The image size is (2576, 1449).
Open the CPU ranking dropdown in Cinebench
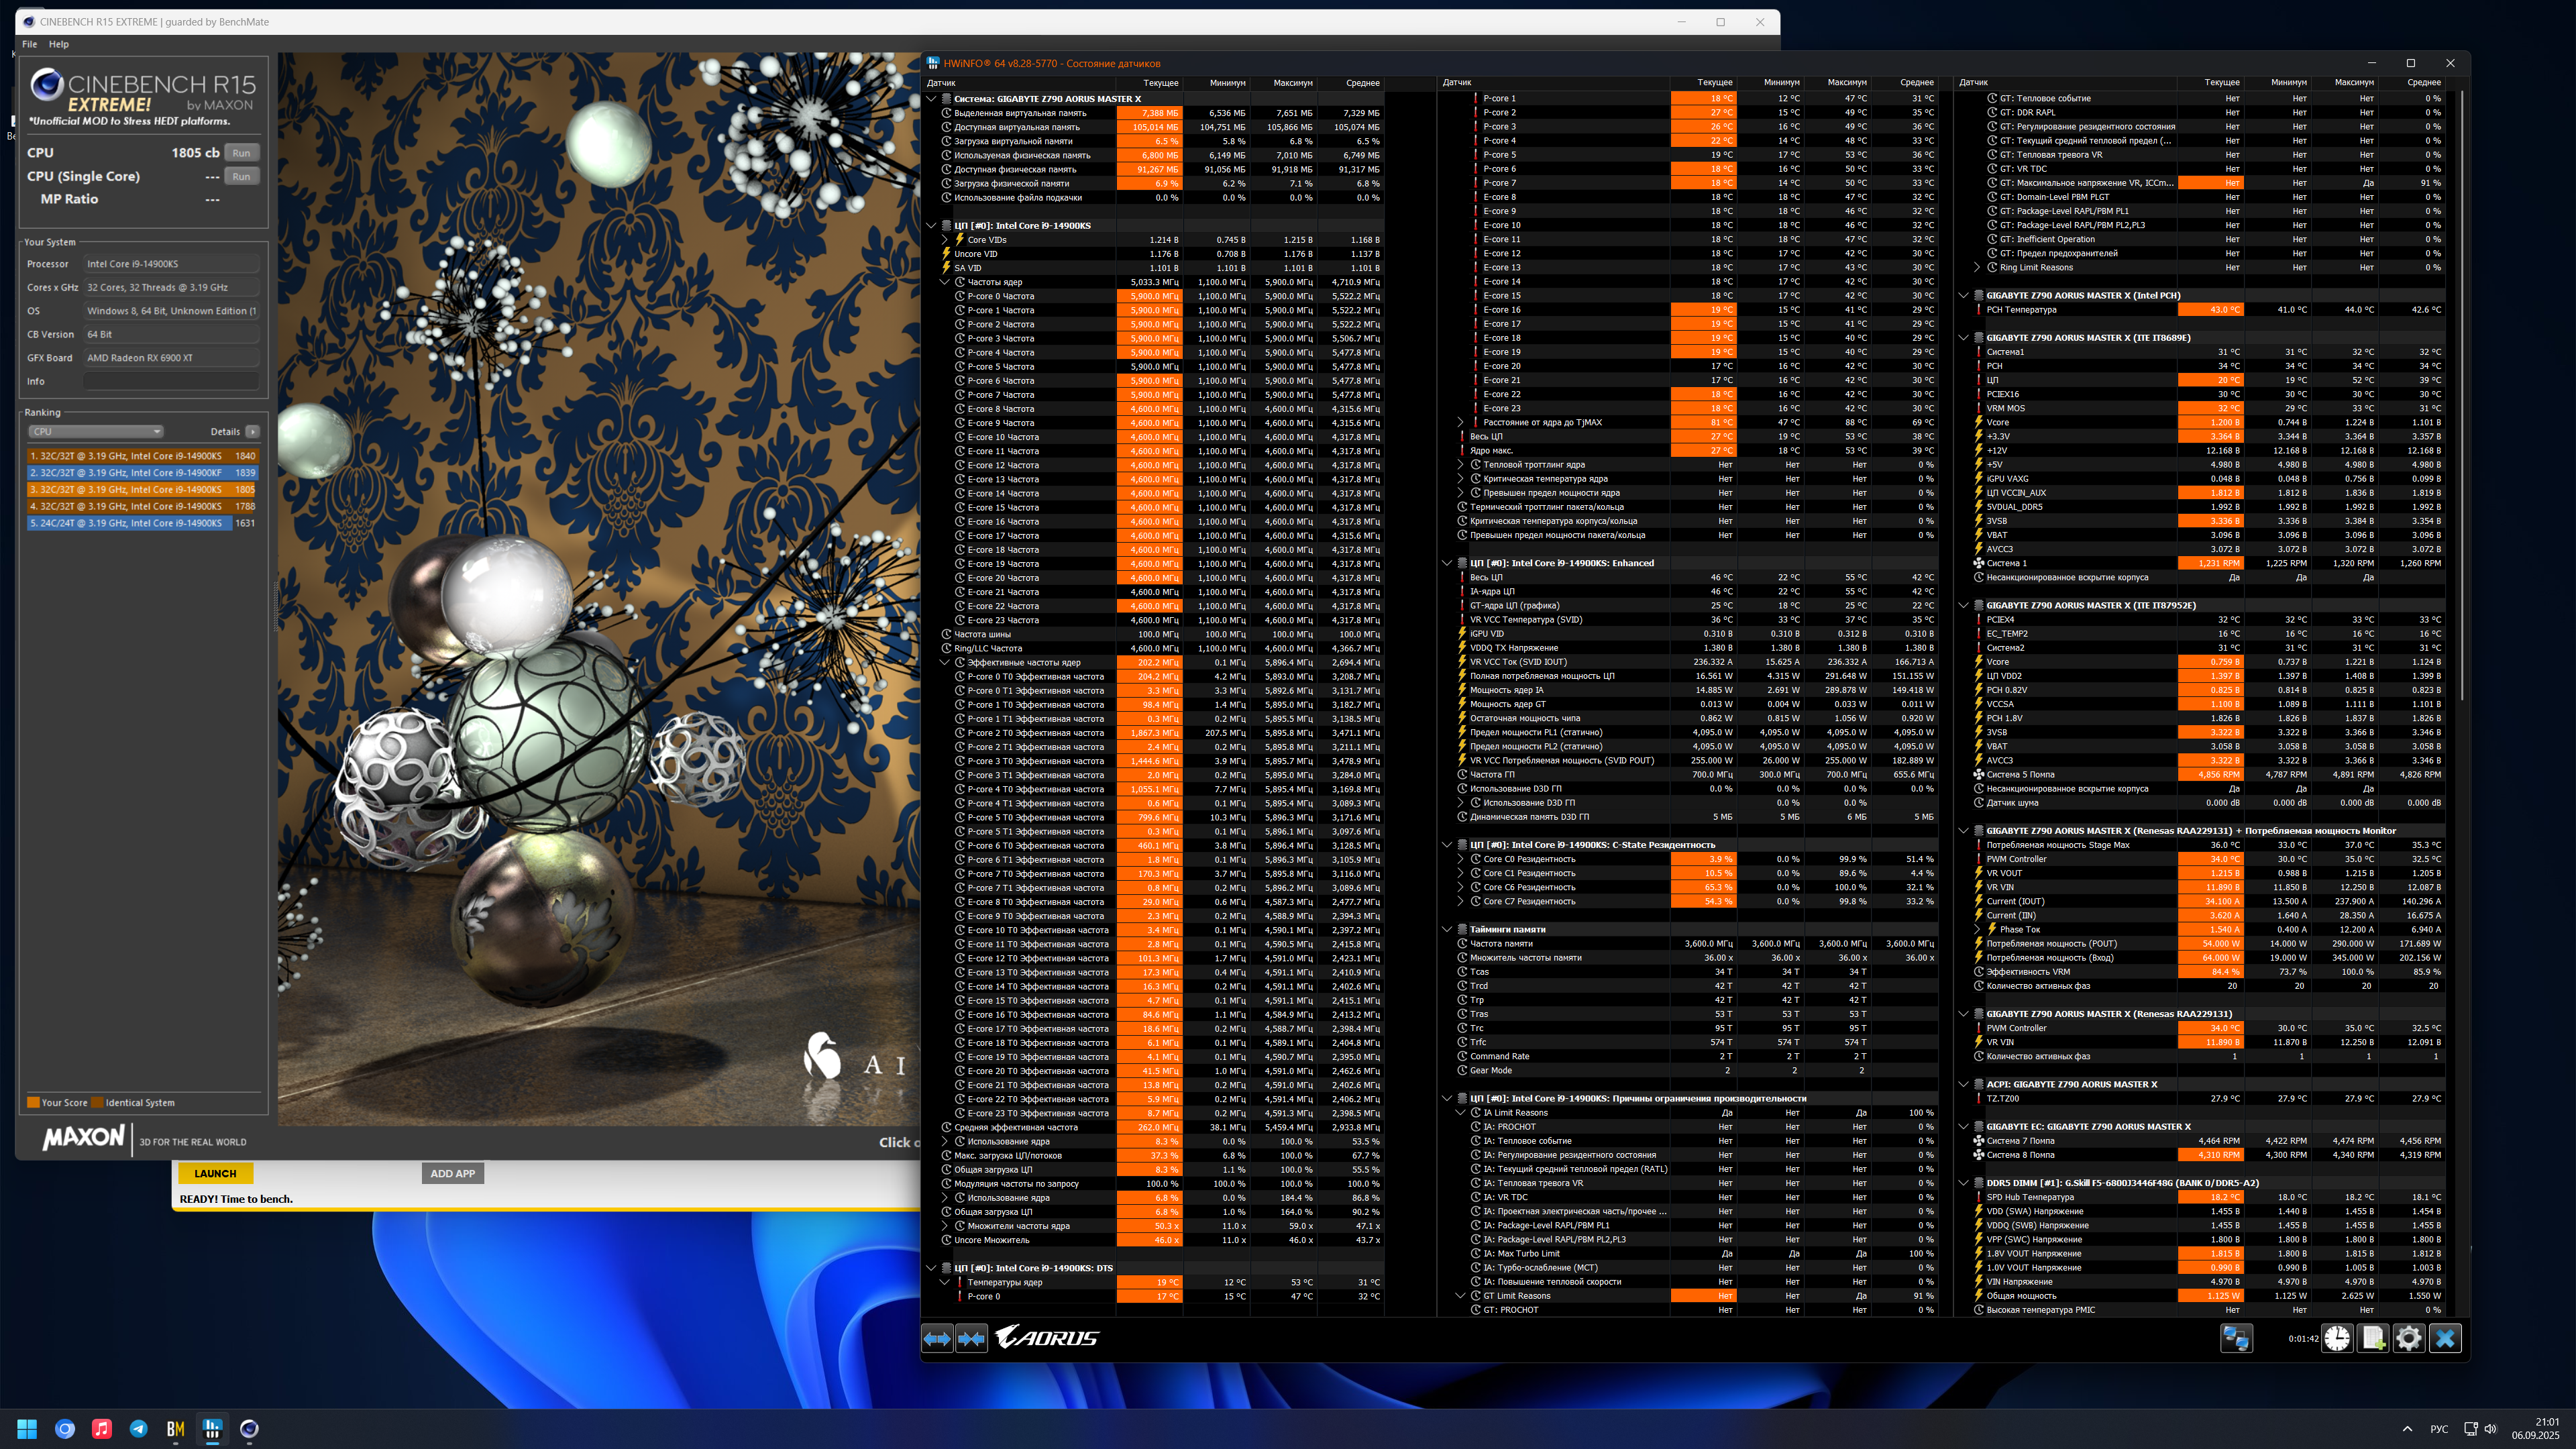click(x=95, y=432)
